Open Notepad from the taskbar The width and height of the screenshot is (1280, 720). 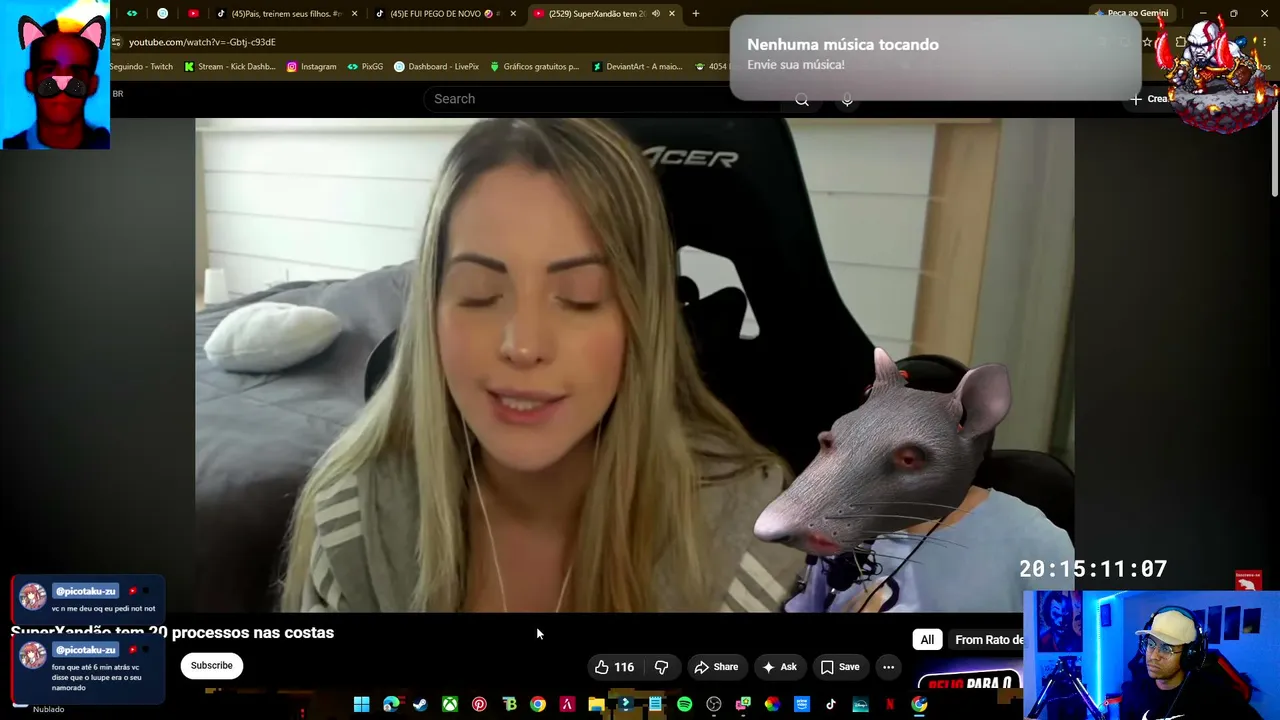point(655,705)
